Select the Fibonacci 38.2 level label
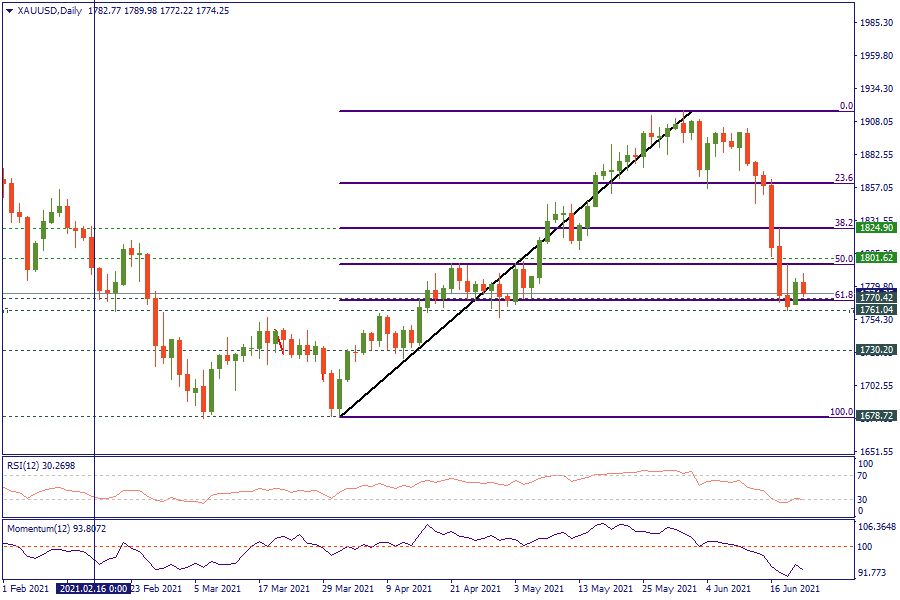This screenshot has height=600, width=900. (843, 222)
